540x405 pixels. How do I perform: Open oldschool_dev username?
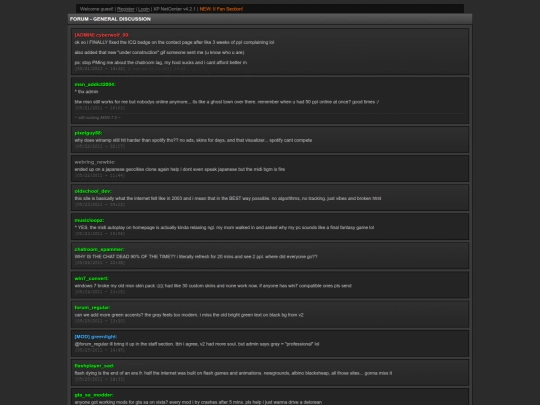click(93, 191)
